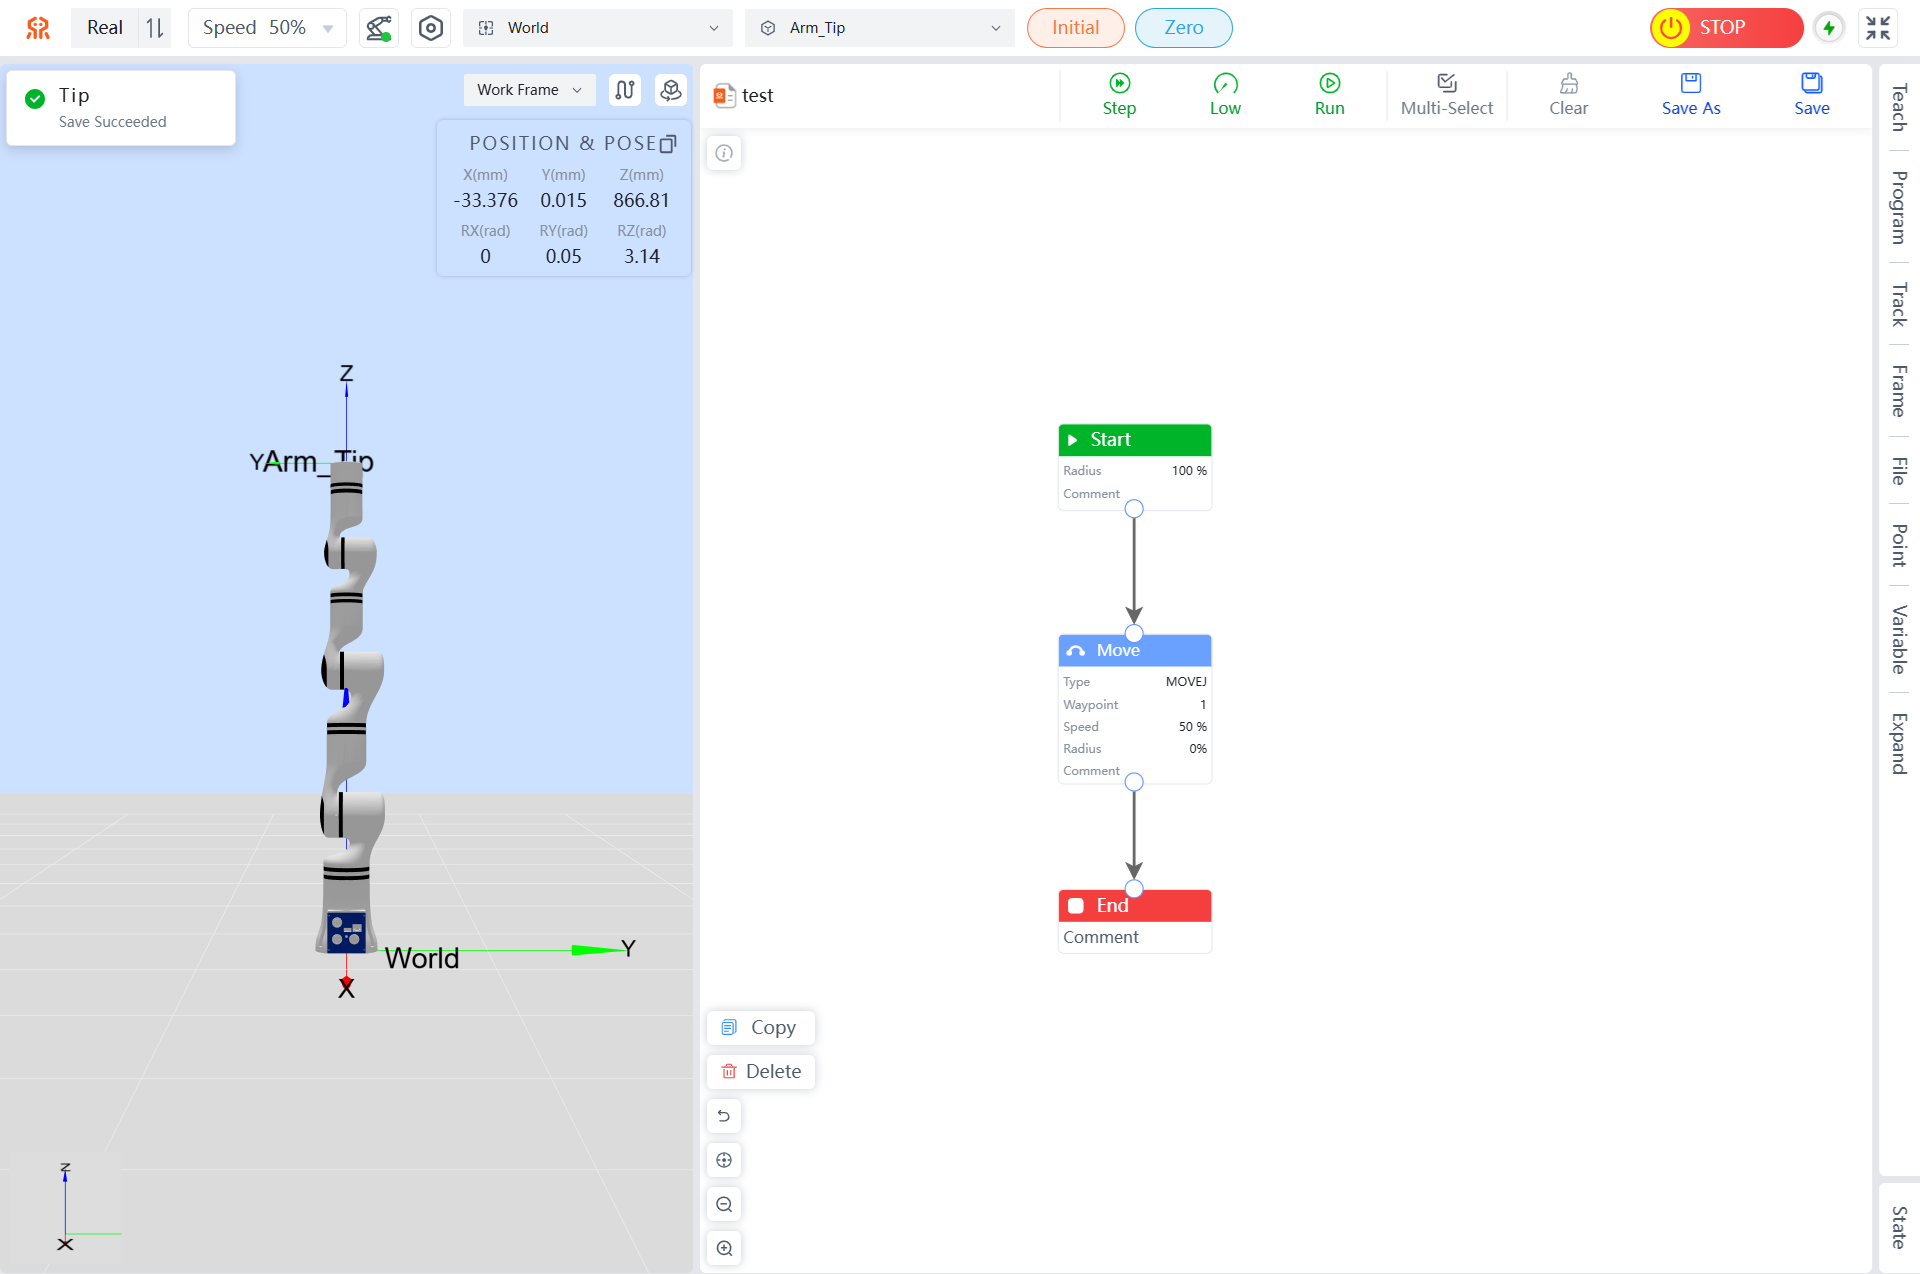The height and width of the screenshot is (1274, 1920).
Task: Toggle the Real mode switch arrows
Action: coord(155,28)
